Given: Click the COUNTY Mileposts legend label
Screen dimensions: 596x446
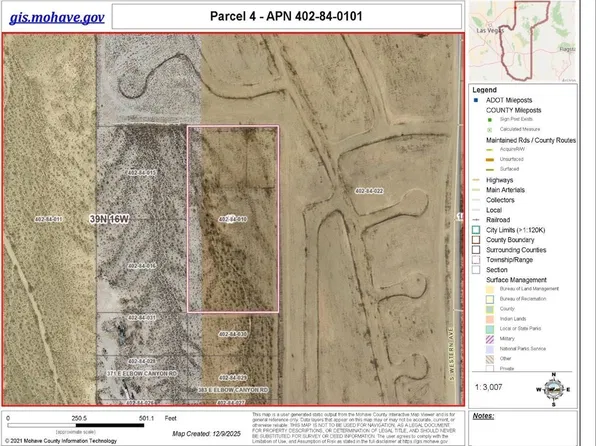Looking at the screenshot, I should click(x=514, y=110).
